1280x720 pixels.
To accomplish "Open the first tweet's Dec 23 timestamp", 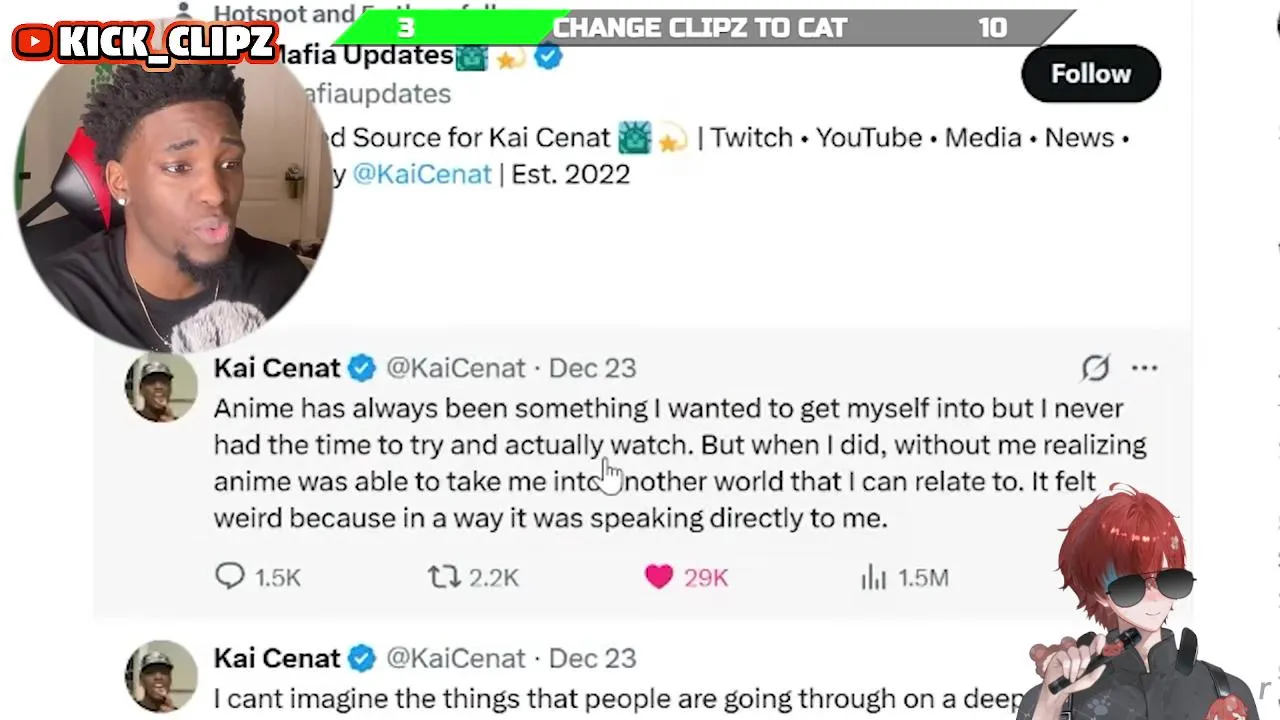I will tap(592, 368).
